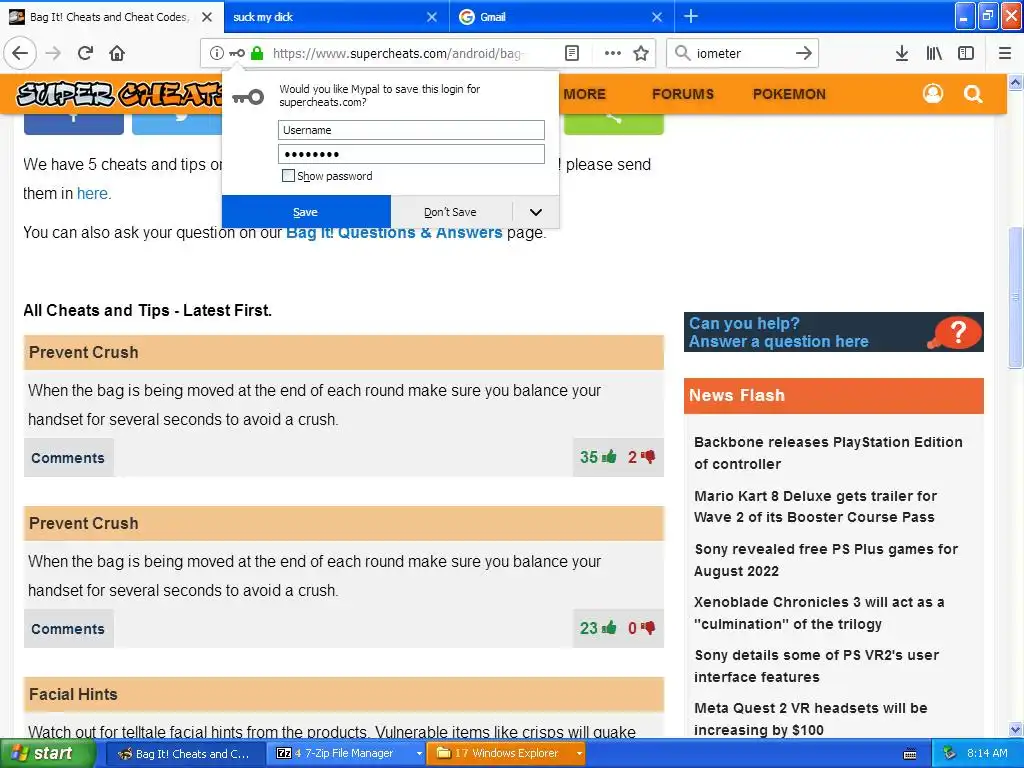Open page actions three-dot menu
This screenshot has height=768, width=1024.
(x=613, y=53)
